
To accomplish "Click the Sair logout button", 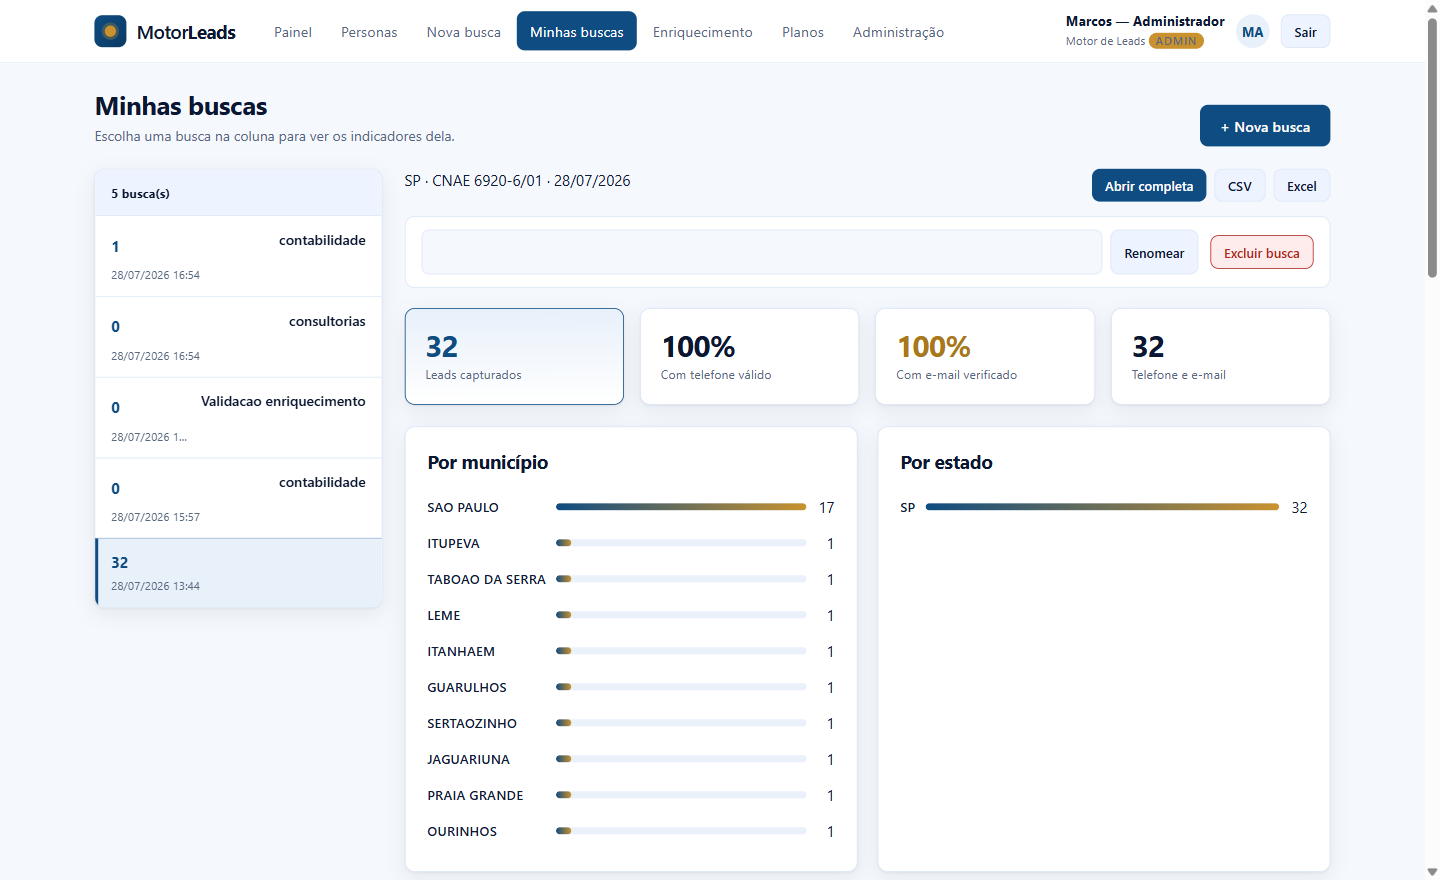I will coord(1305,32).
